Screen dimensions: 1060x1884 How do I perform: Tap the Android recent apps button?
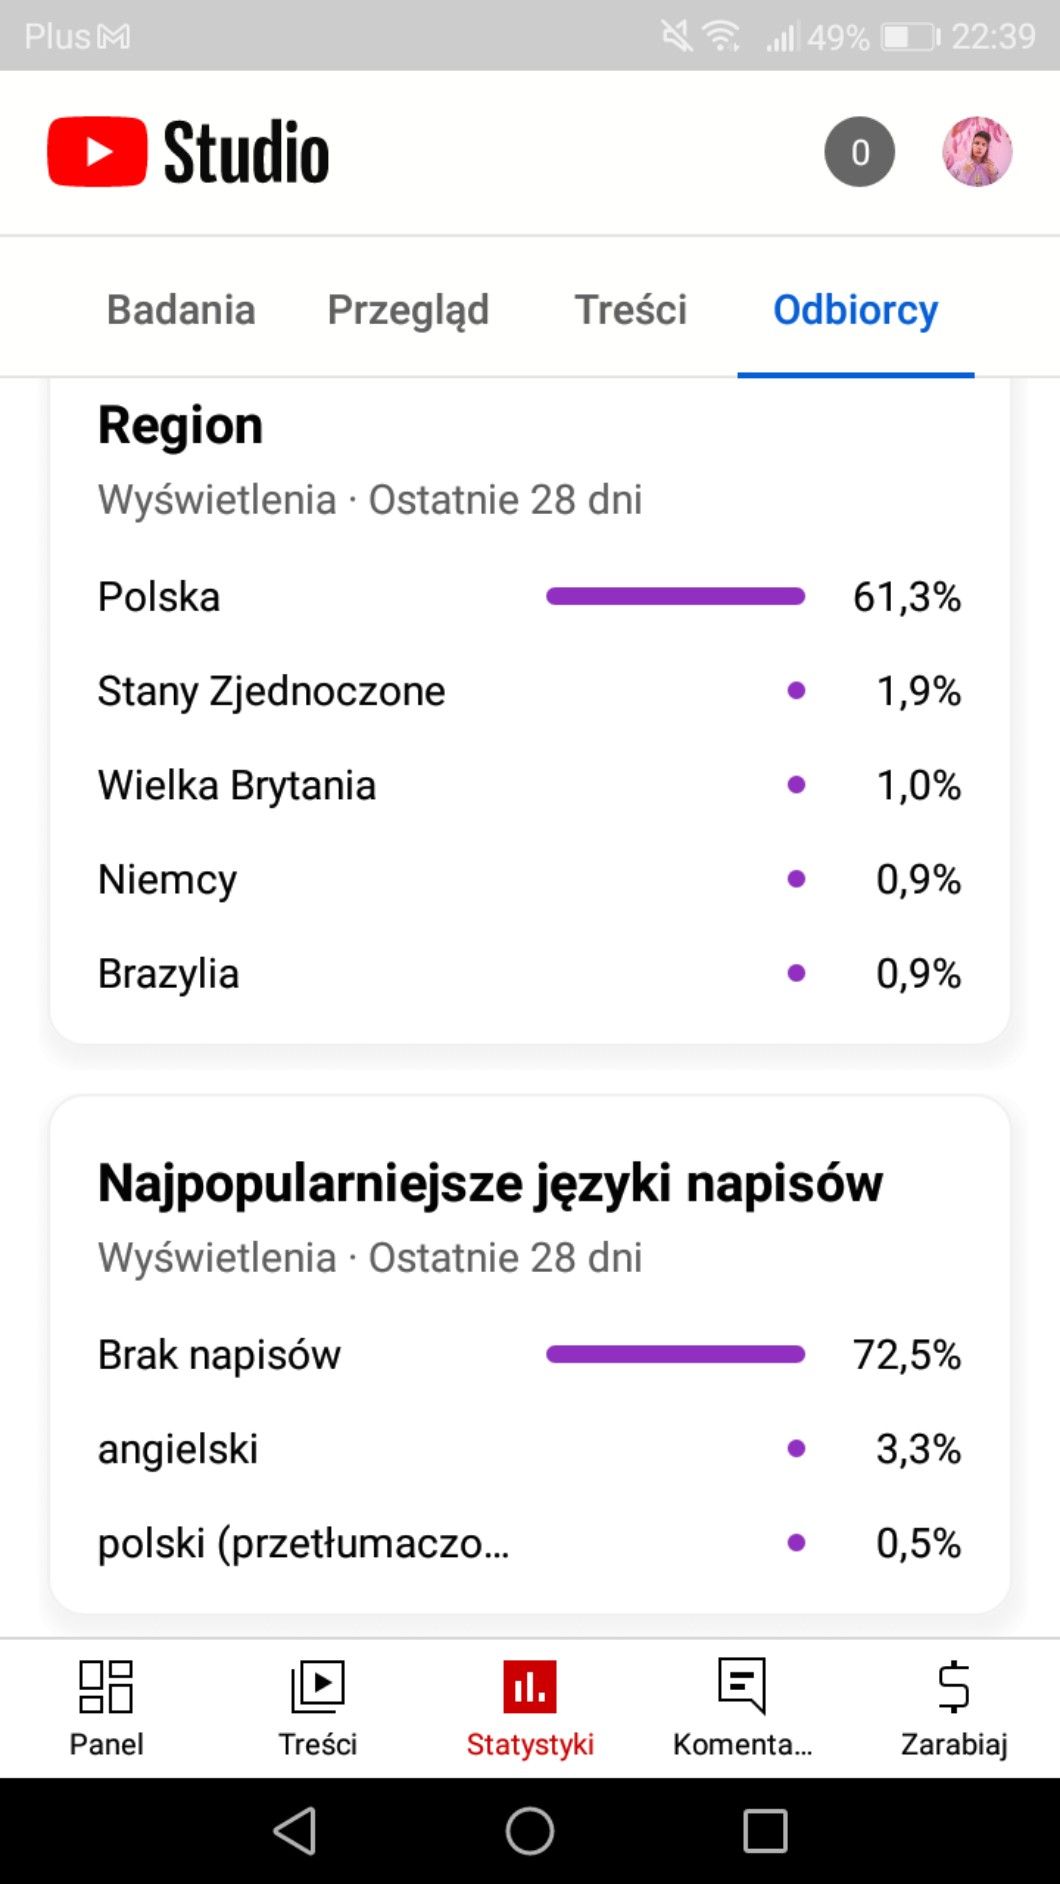[x=765, y=1831]
